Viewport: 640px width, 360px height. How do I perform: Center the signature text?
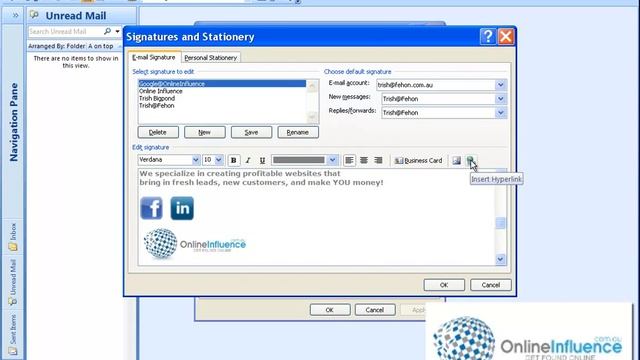click(x=364, y=160)
